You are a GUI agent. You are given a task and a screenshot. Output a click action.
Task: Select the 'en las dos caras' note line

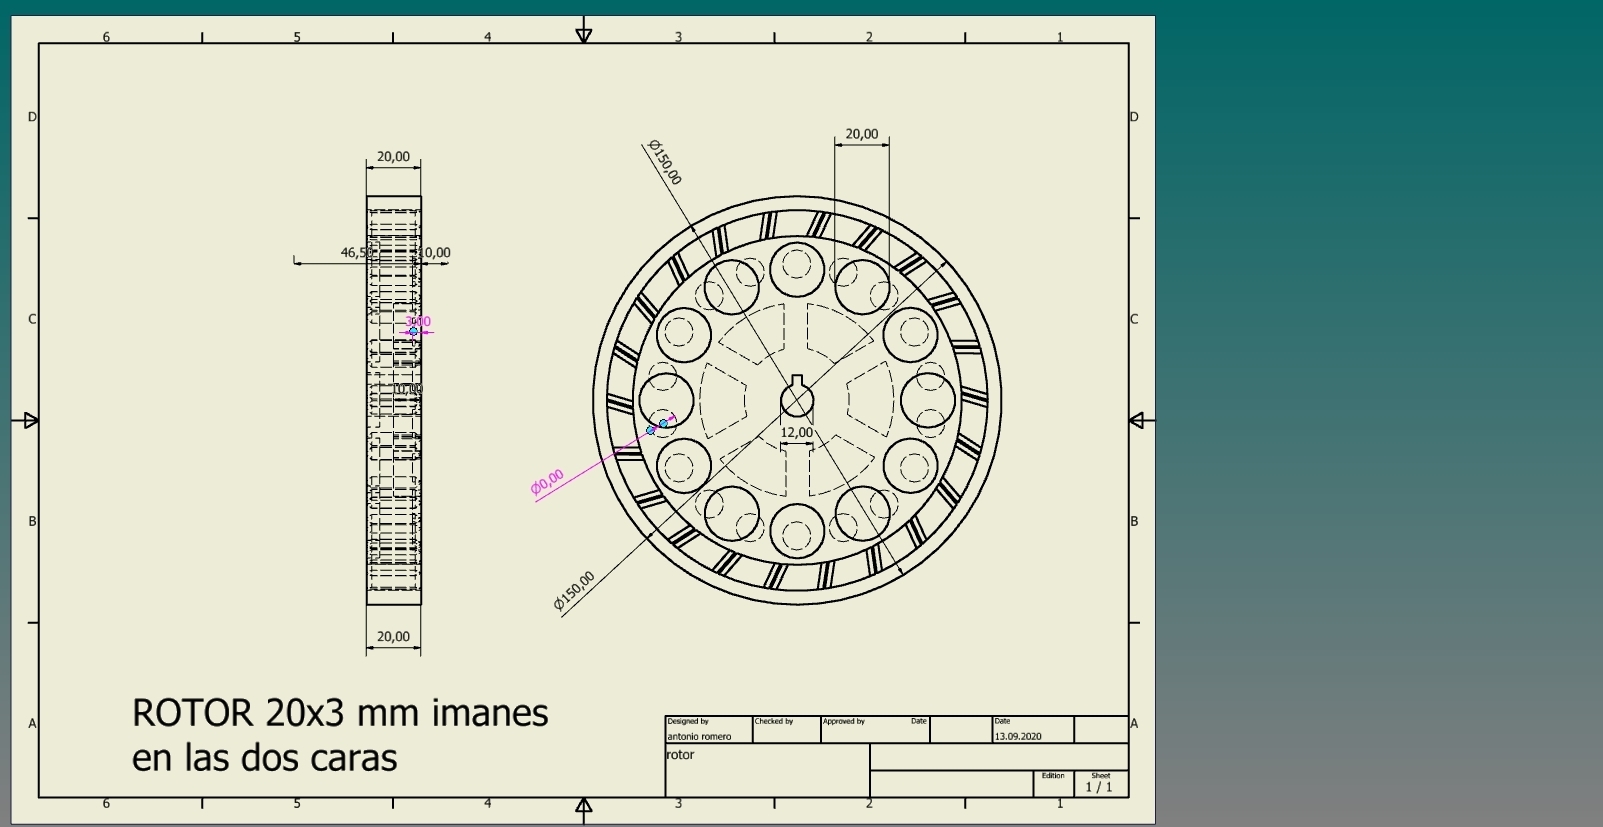(264, 757)
